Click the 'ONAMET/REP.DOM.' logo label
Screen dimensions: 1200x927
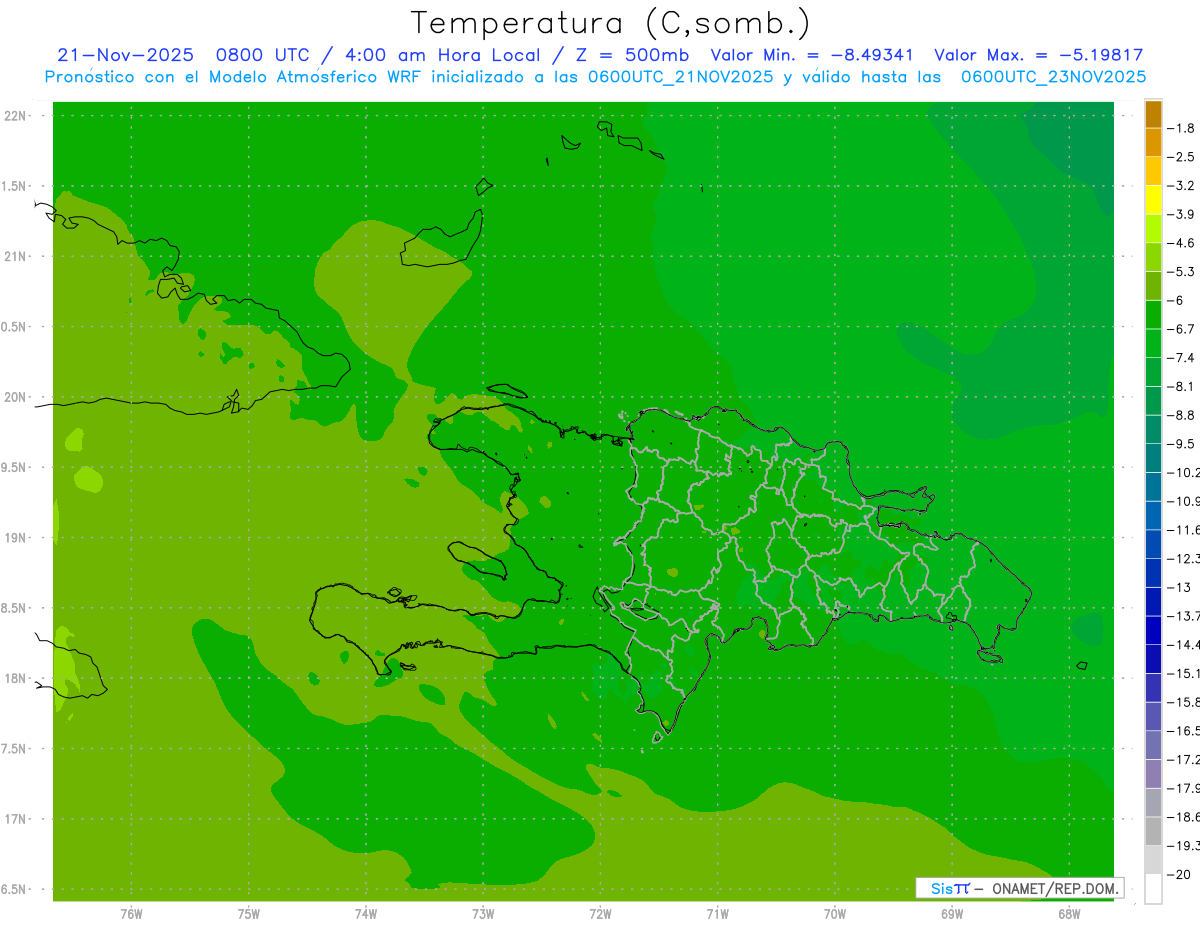click(x=1057, y=888)
